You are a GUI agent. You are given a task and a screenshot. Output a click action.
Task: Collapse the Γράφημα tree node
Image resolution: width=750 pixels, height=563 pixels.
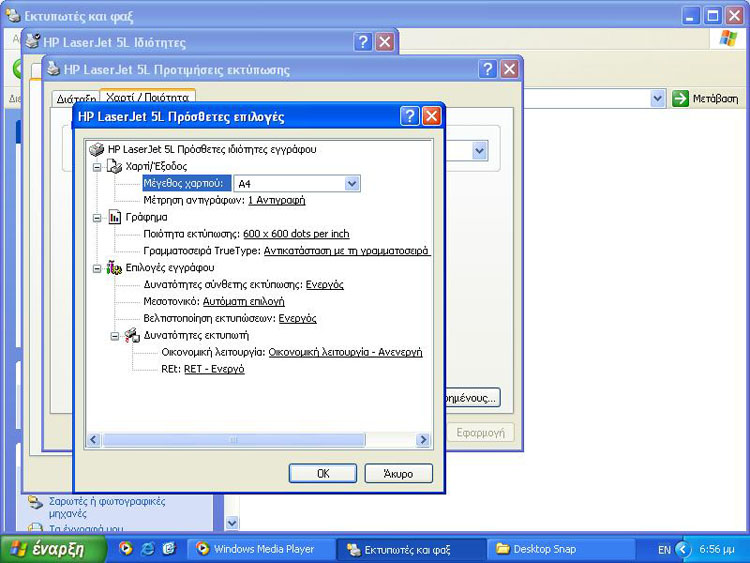click(x=97, y=218)
